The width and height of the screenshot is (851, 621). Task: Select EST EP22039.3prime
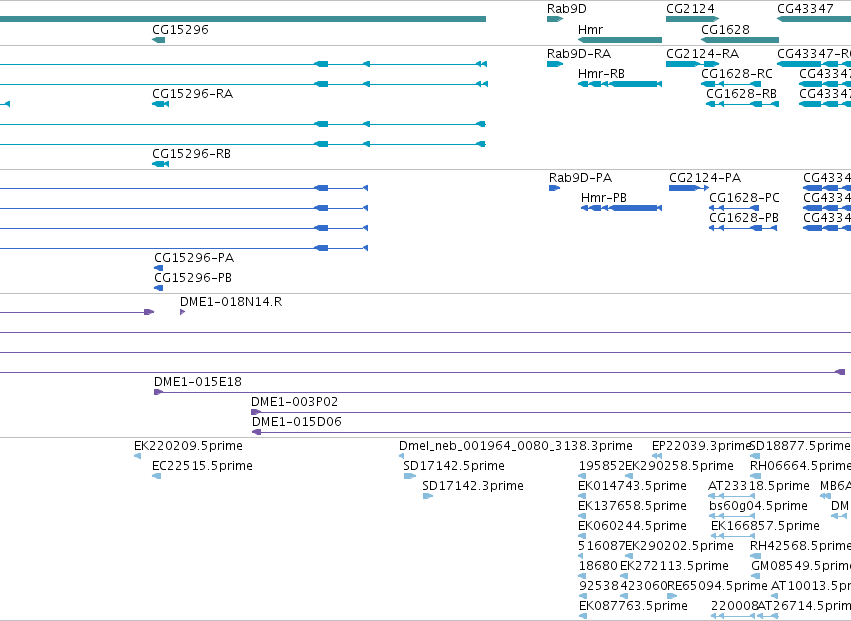point(701,446)
